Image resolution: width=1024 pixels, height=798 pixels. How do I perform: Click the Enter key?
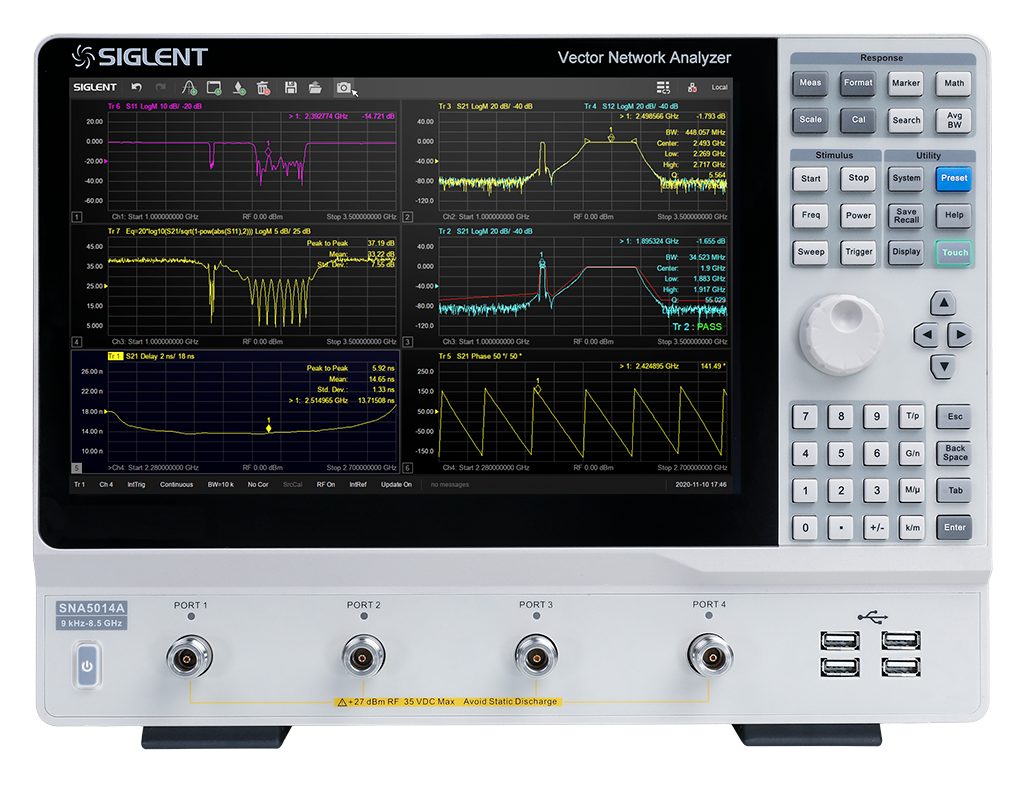click(954, 527)
